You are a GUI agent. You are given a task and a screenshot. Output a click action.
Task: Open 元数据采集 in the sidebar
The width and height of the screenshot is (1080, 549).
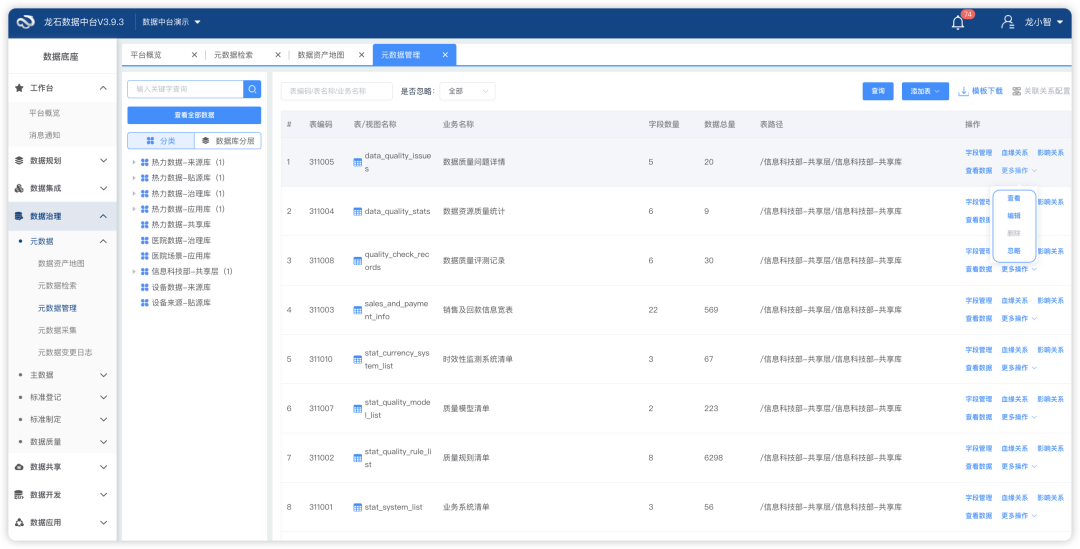click(x=57, y=331)
